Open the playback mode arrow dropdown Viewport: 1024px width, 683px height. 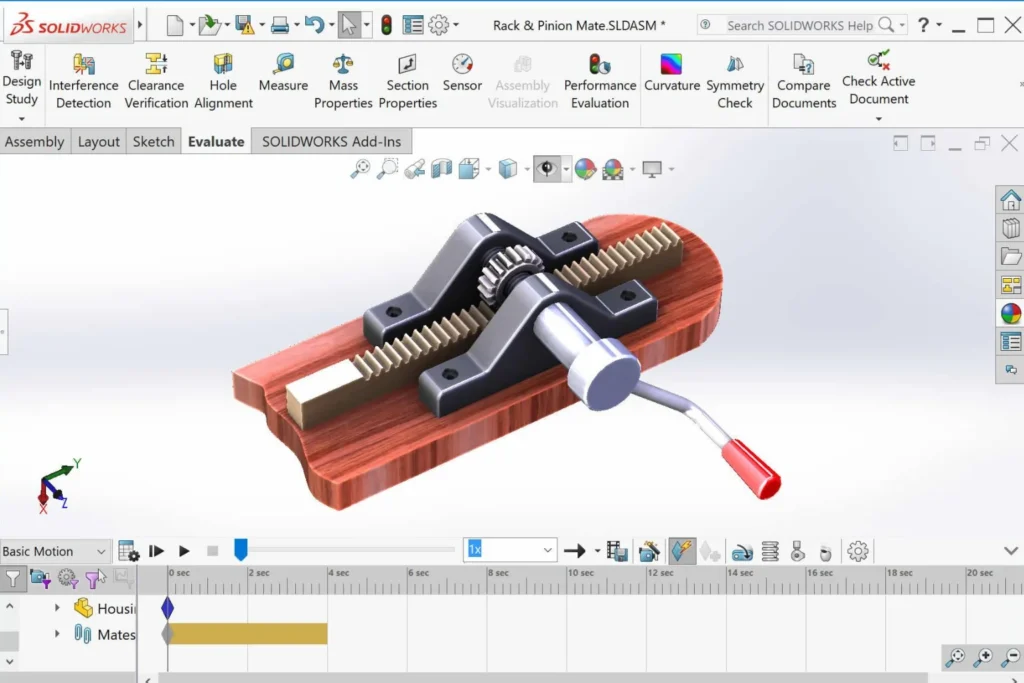[x=597, y=552]
